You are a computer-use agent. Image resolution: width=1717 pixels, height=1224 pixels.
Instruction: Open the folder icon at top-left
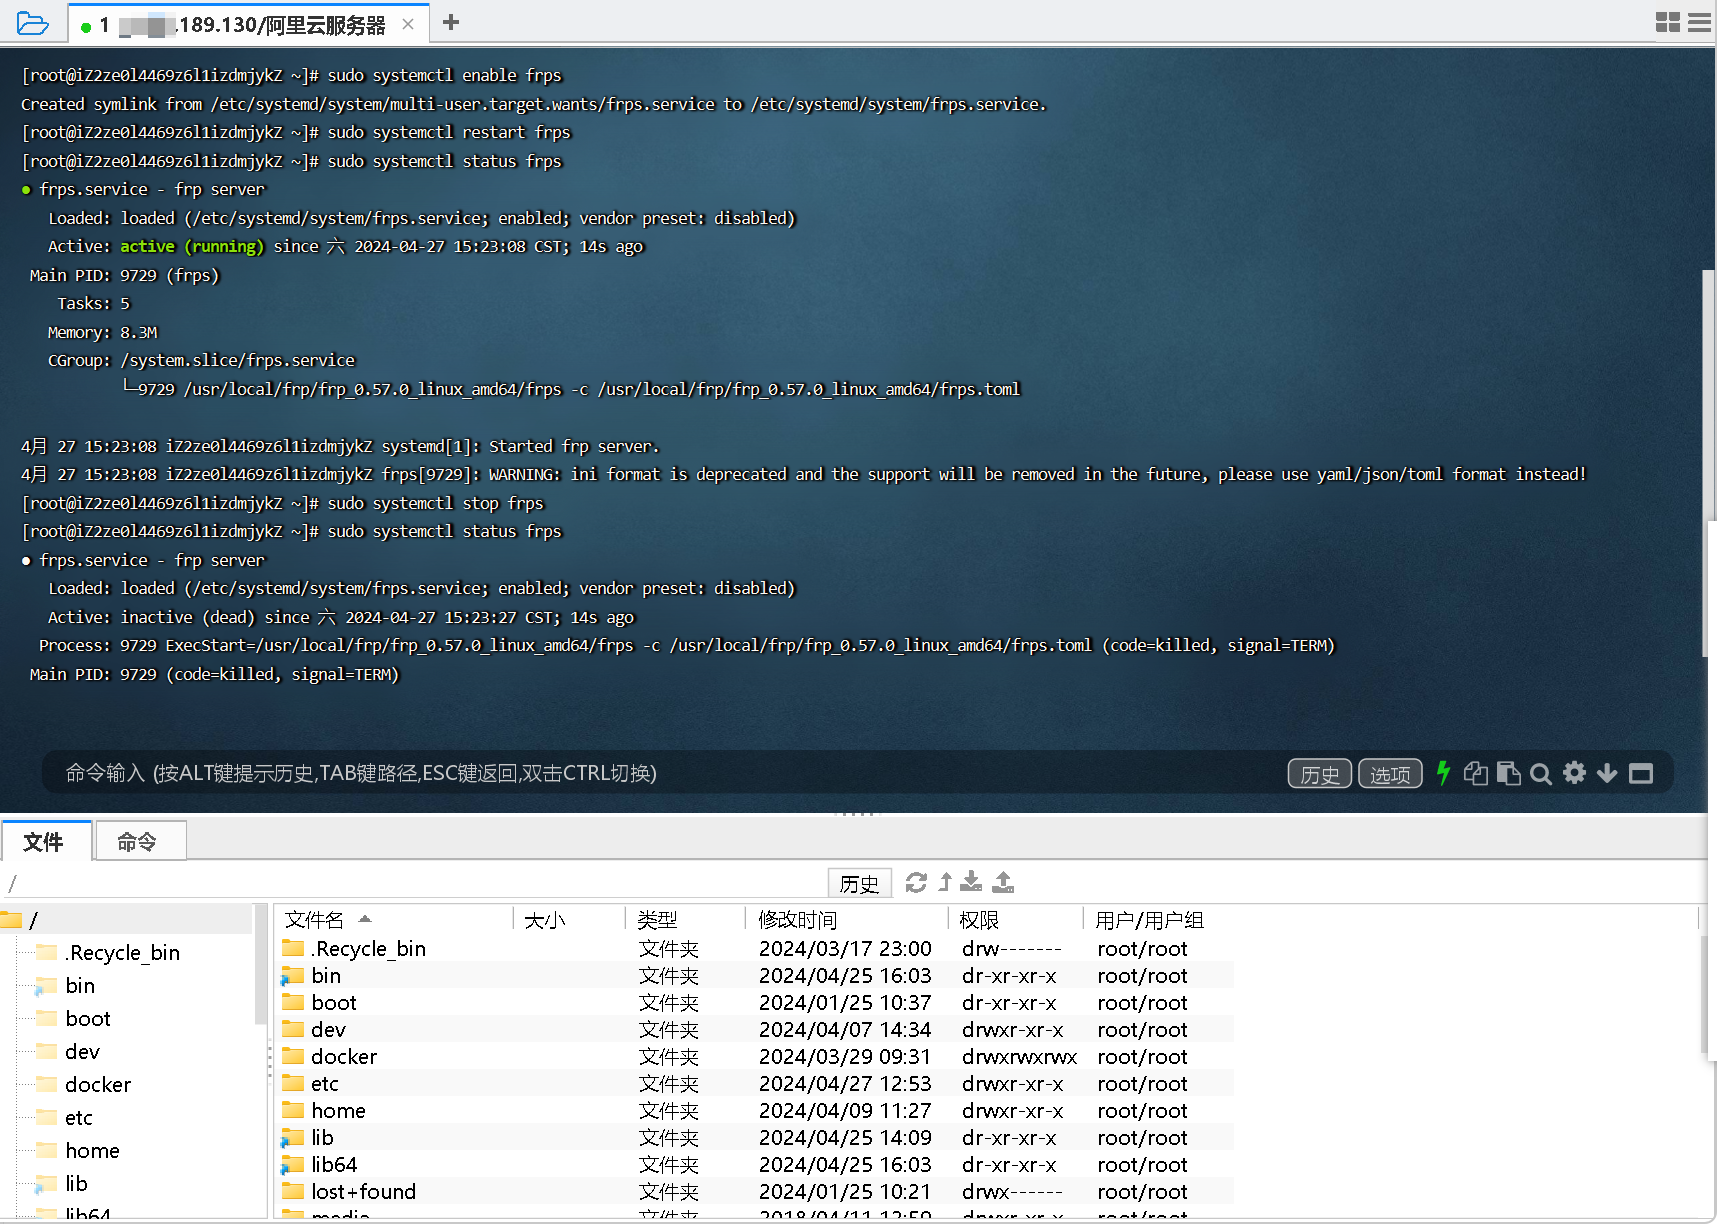point(32,23)
